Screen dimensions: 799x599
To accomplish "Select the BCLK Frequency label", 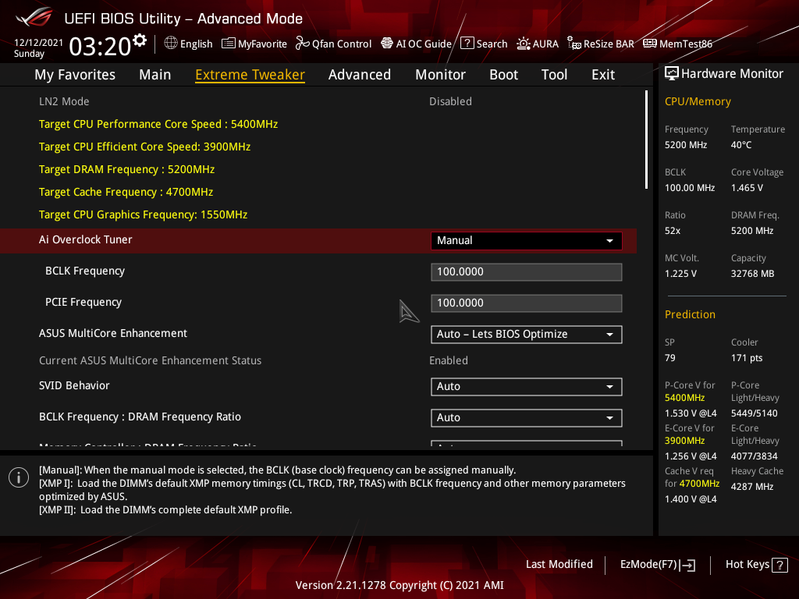I will click(85, 271).
